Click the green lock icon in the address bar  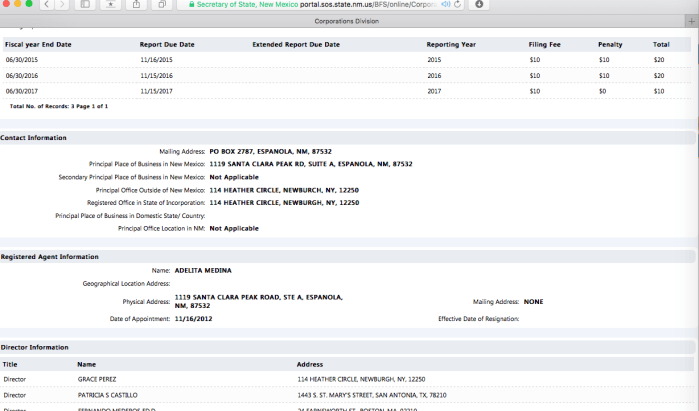coord(190,5)
